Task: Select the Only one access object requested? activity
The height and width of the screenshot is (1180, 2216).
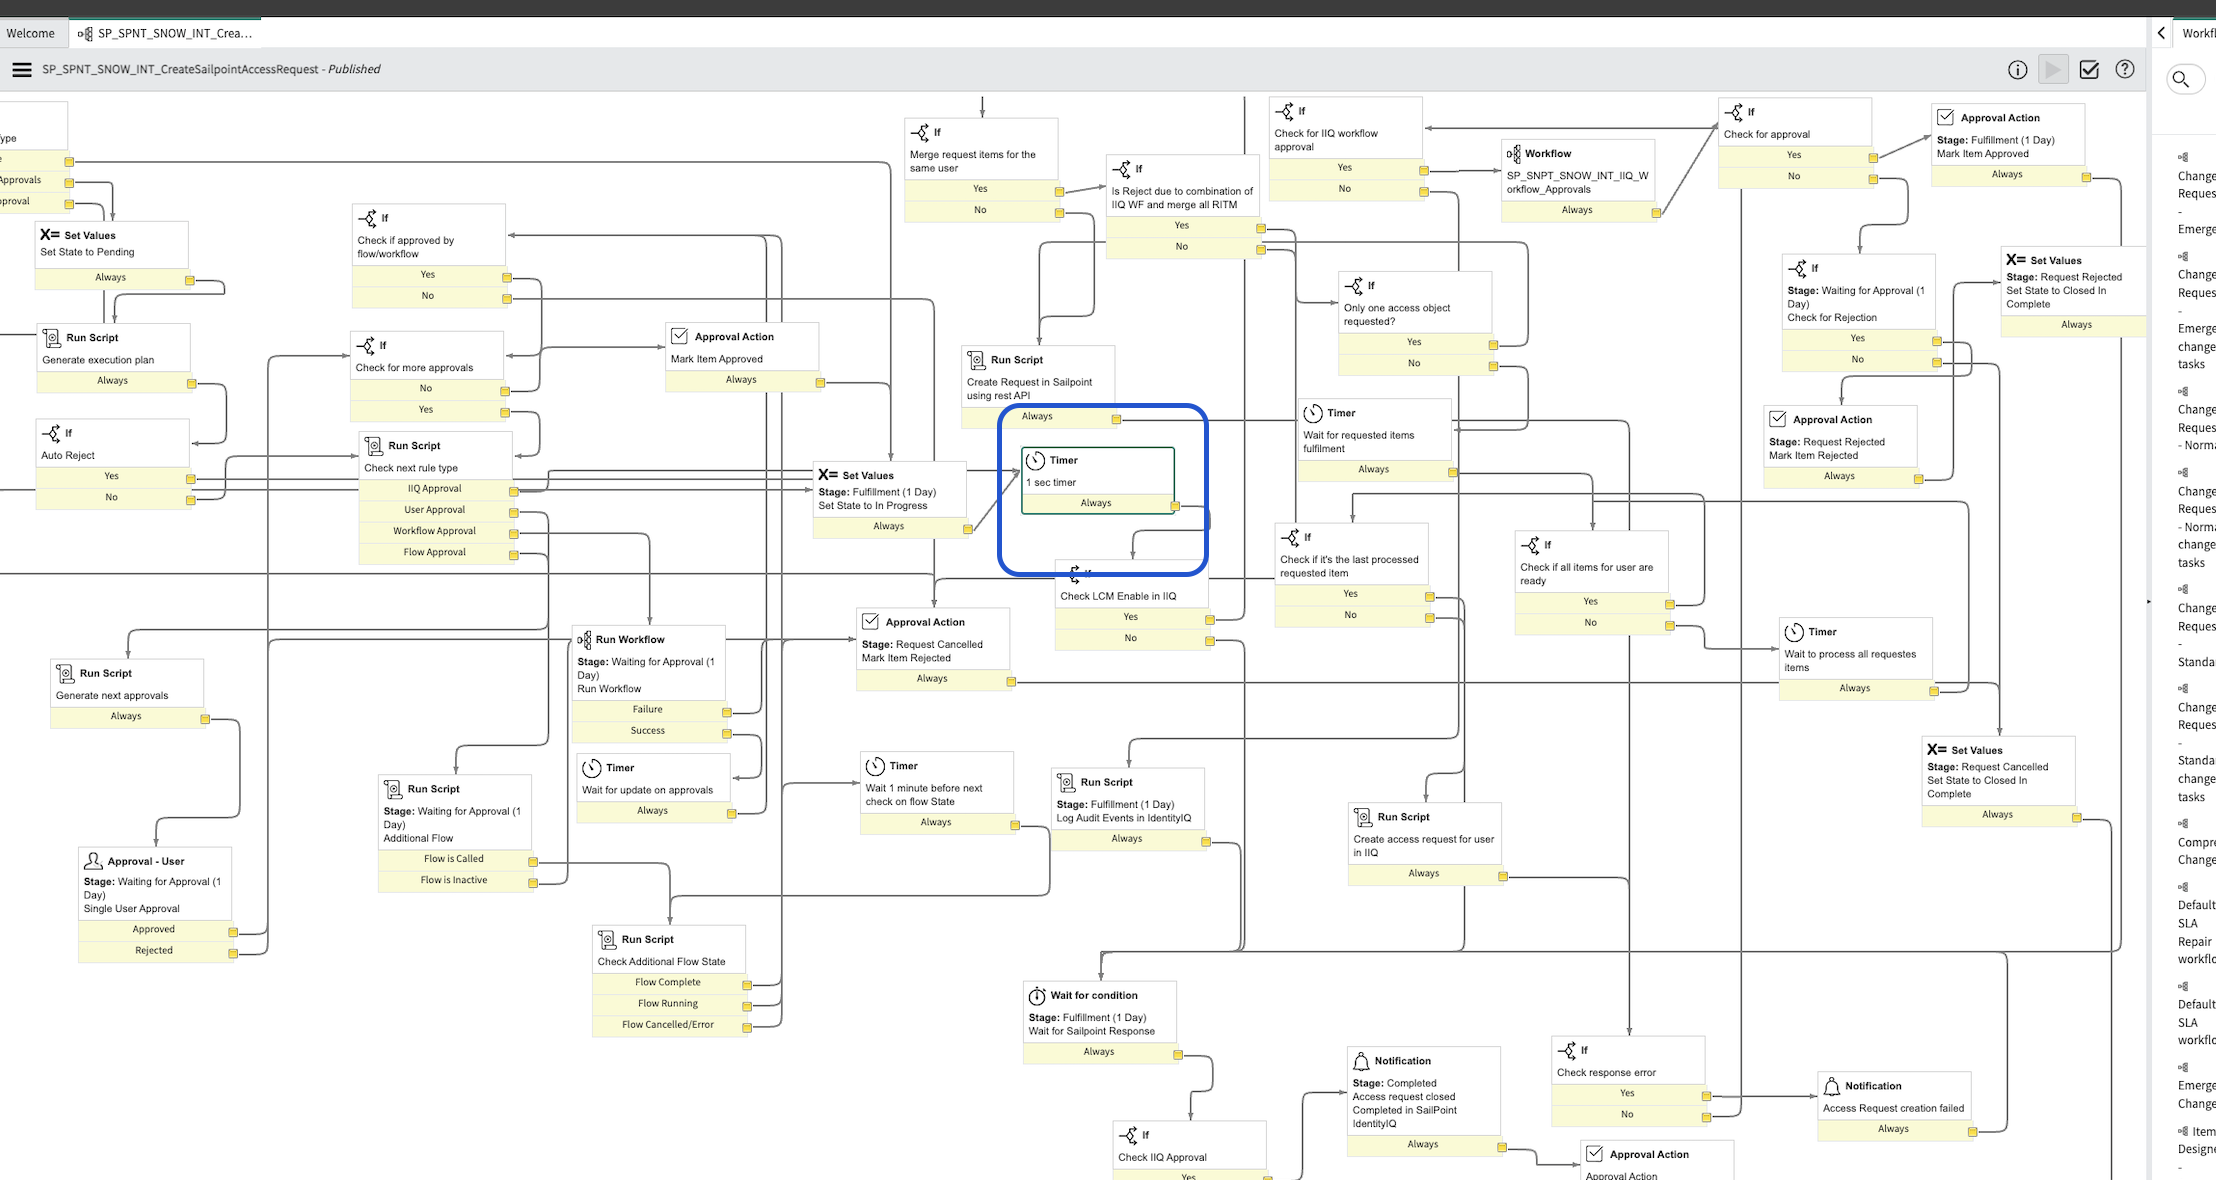Action: click(x=1415, y=322)
